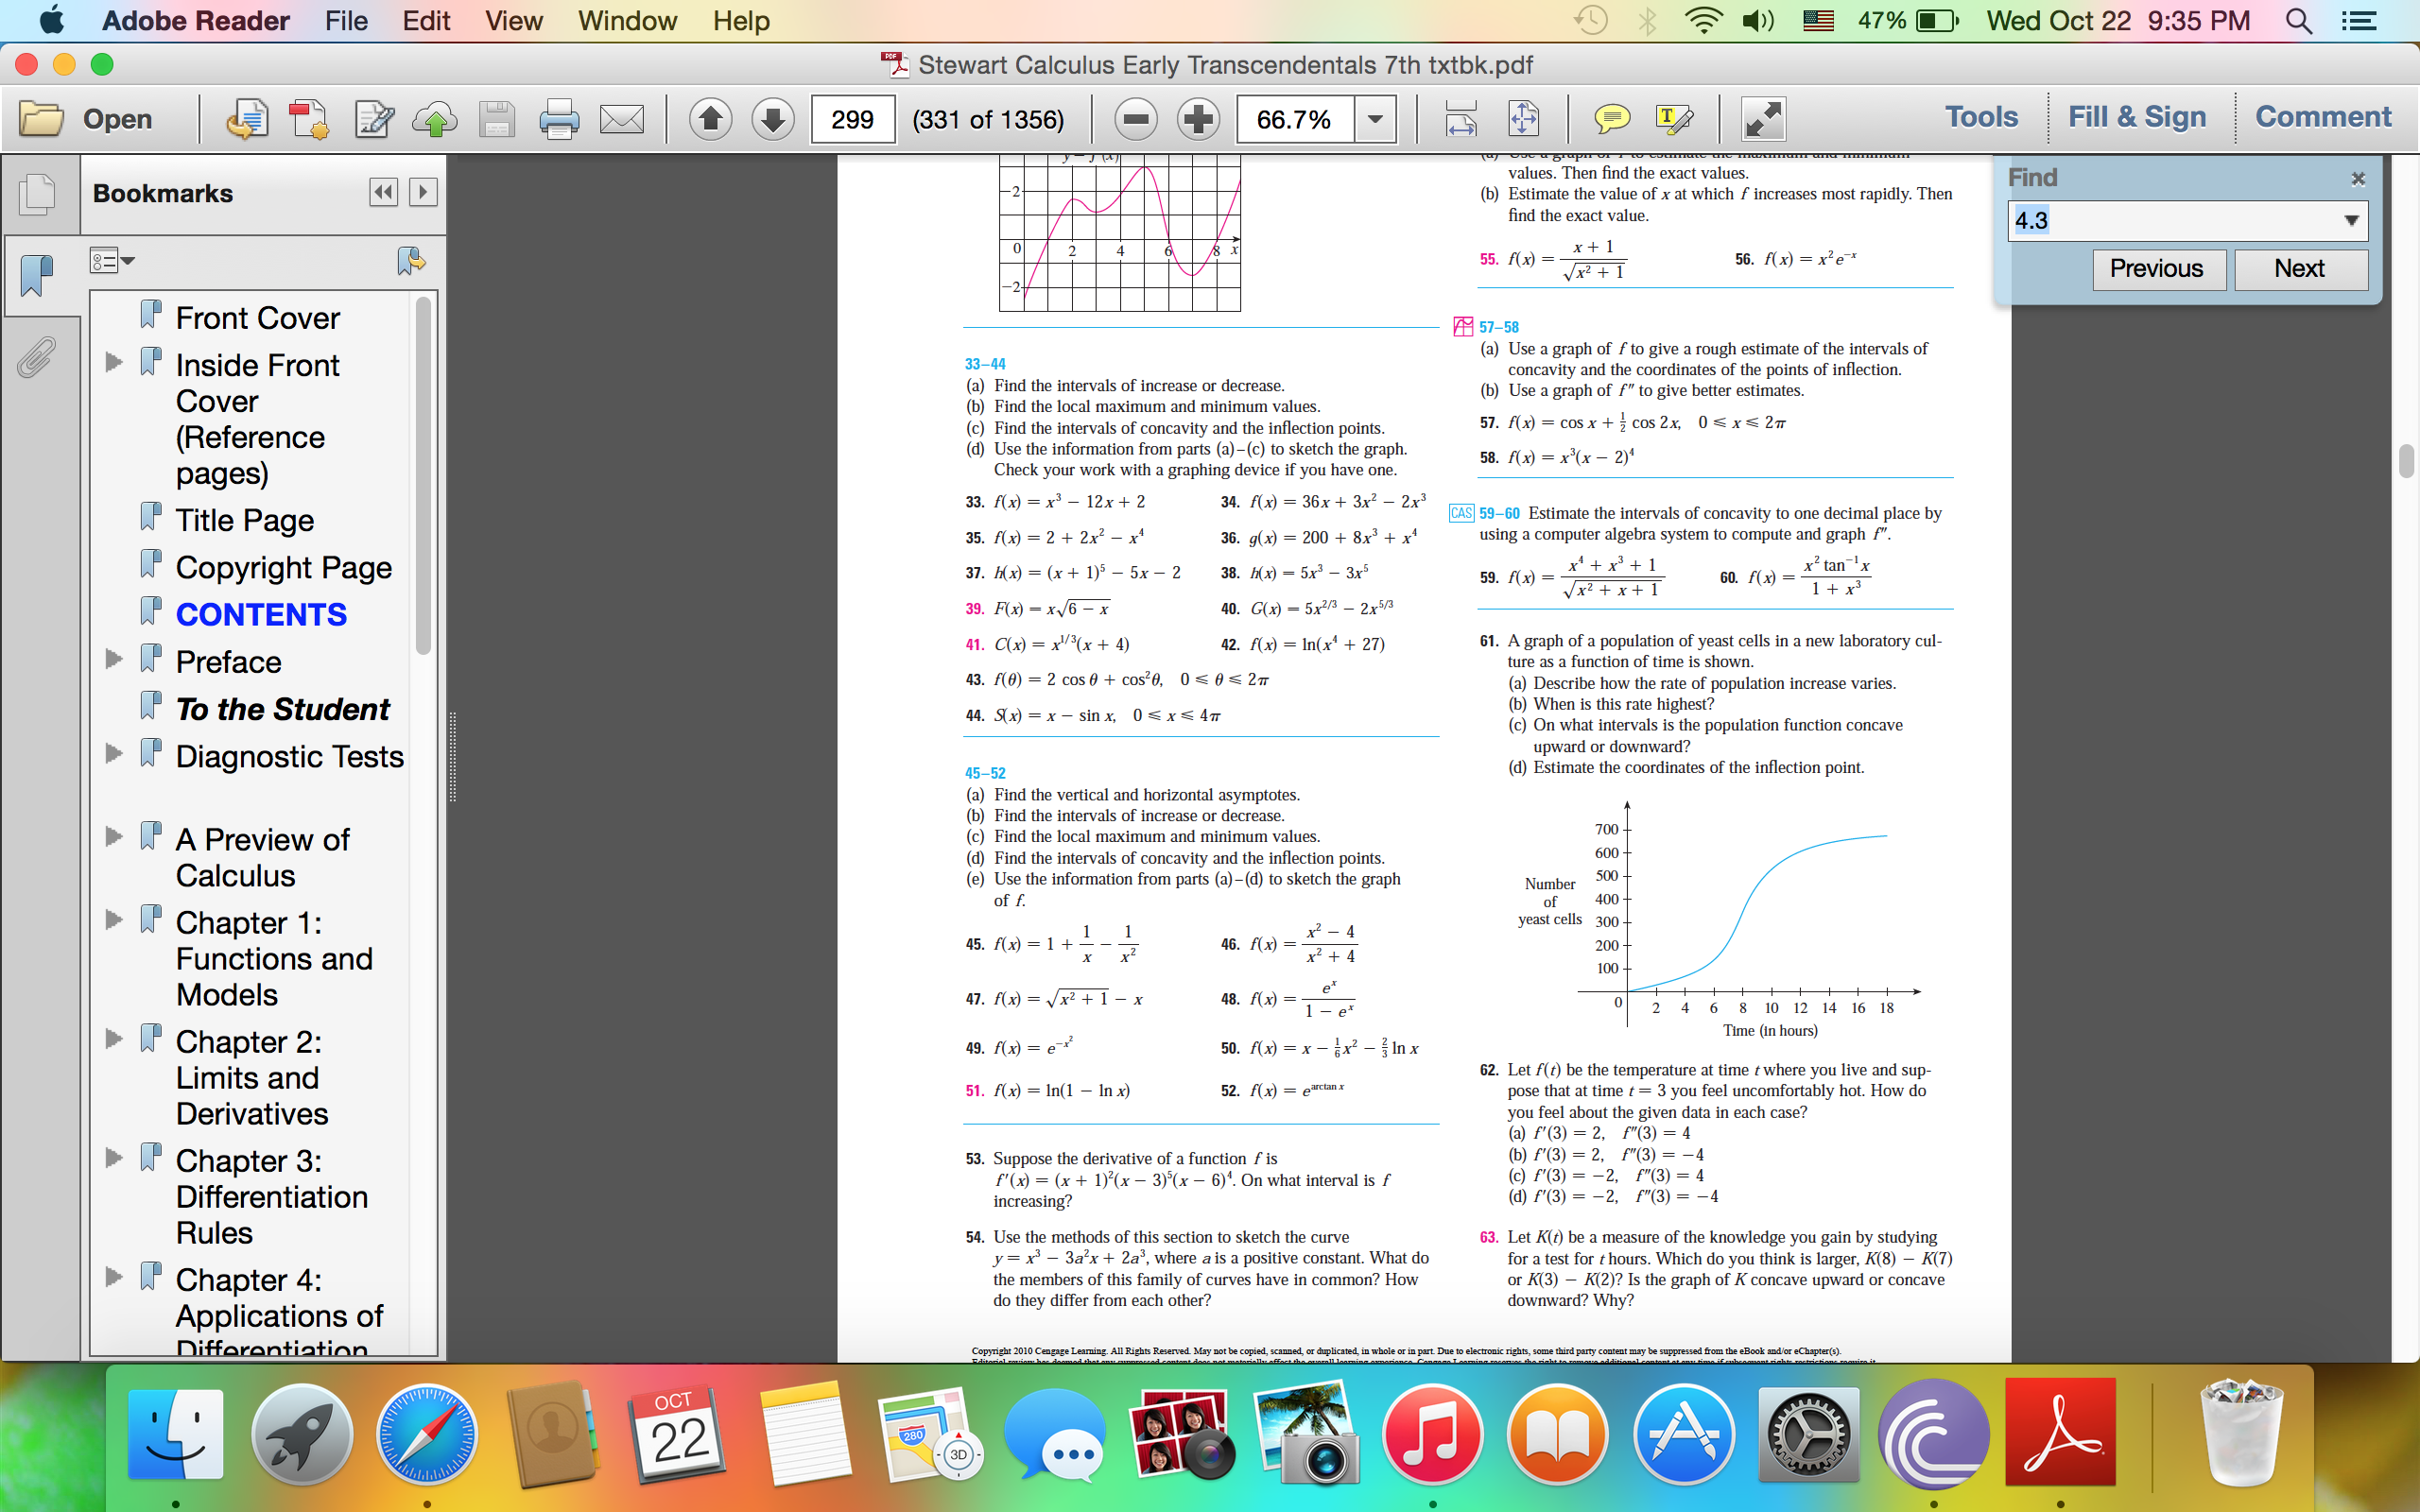This screenshot has width=2420, height=1512.
Task: Open the Fill & Sign pane
Action: tap(2136, 117)
